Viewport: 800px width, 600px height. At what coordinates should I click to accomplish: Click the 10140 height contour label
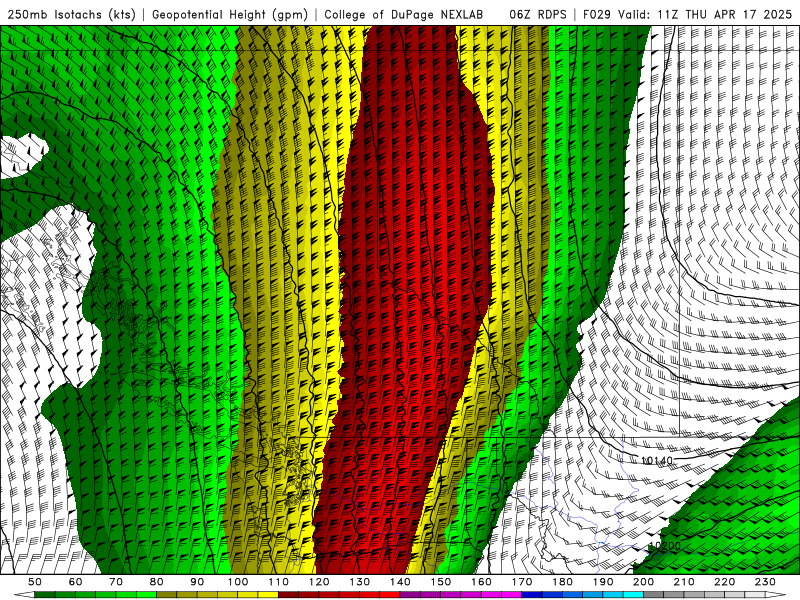(x=657, y=461)
